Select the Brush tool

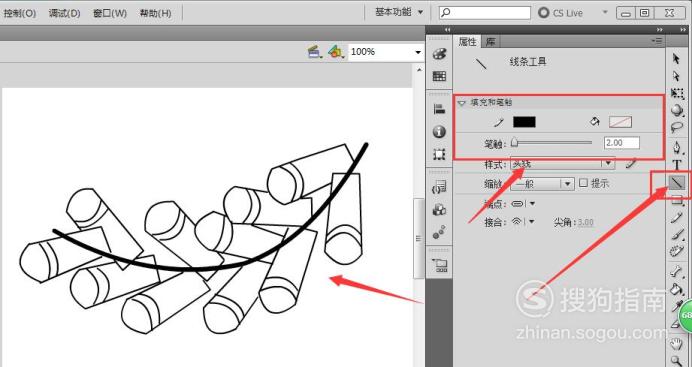click(676, 235)
